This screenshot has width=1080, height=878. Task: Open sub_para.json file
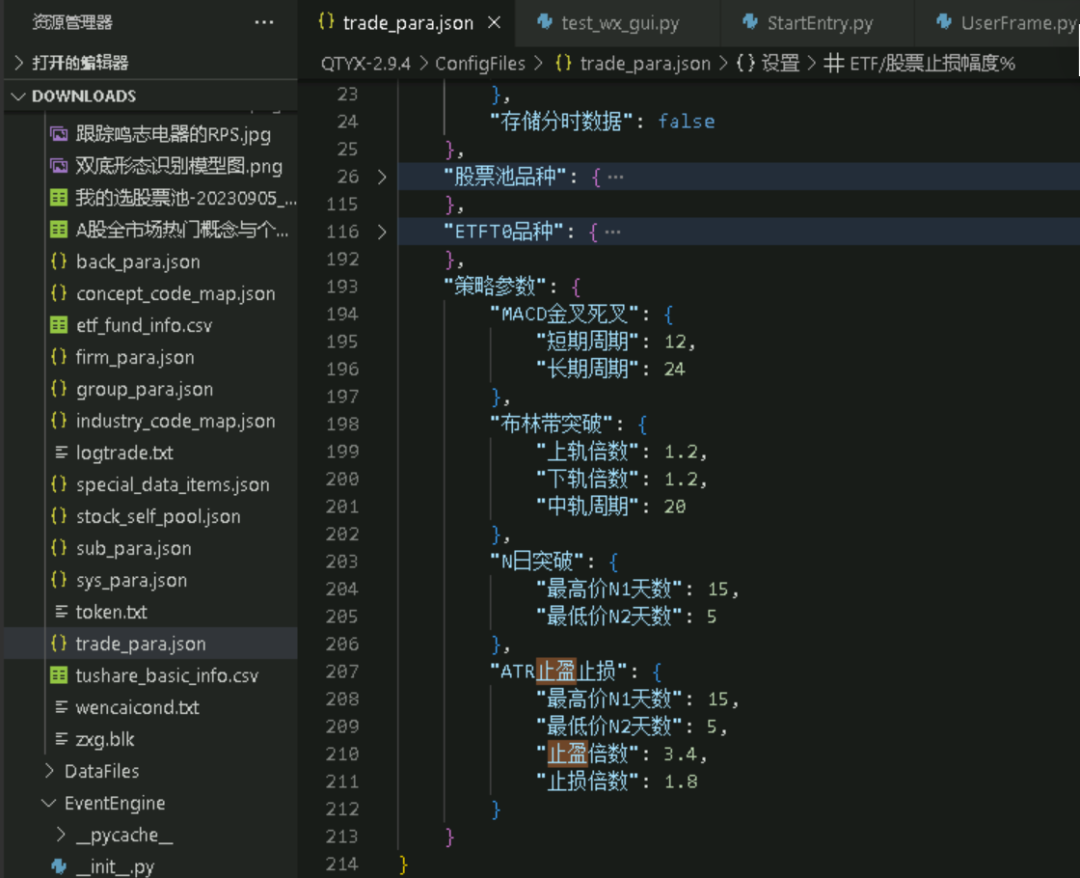134,548
